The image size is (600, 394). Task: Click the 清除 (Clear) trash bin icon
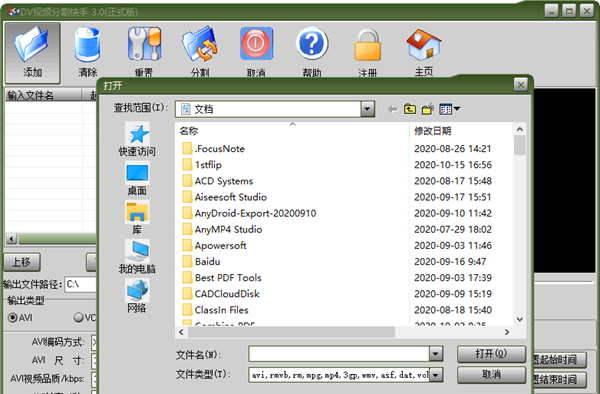pos(88,44)
